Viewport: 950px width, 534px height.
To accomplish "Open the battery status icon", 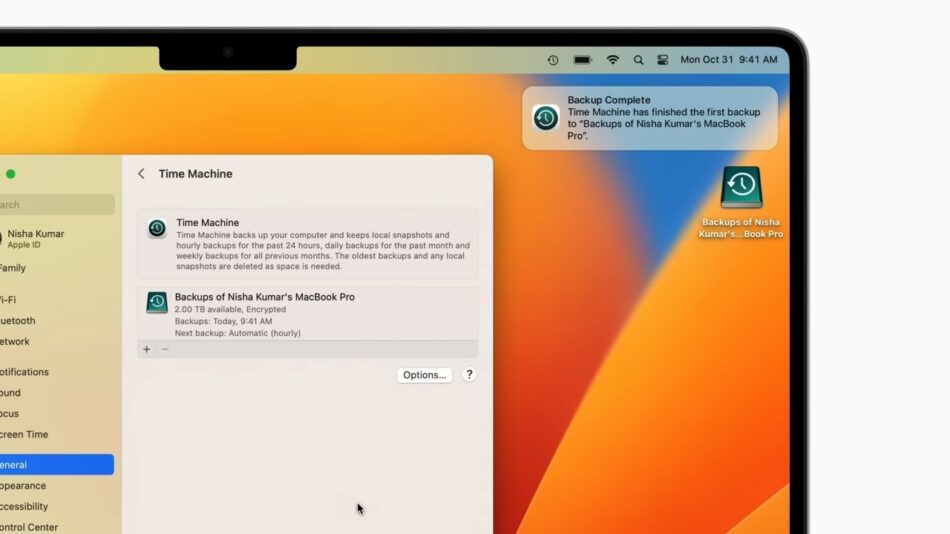I will click(582, 60).
